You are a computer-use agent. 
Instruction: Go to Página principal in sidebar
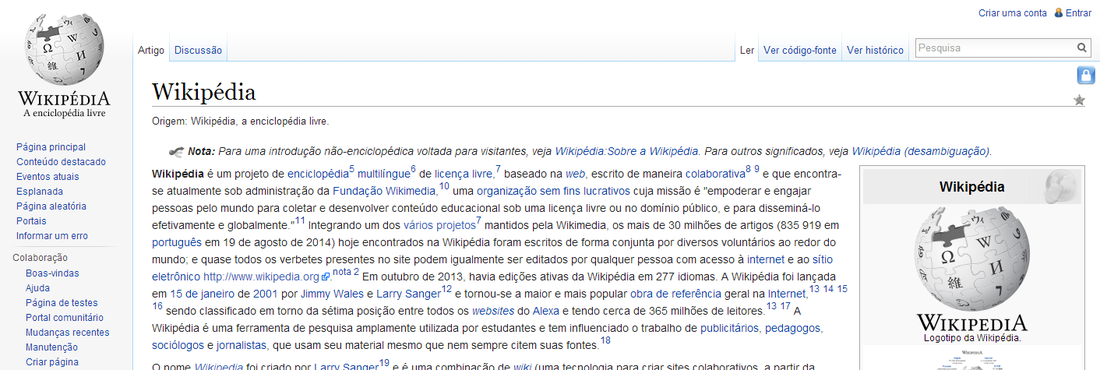pyautogui.click(x=51, y=147)
